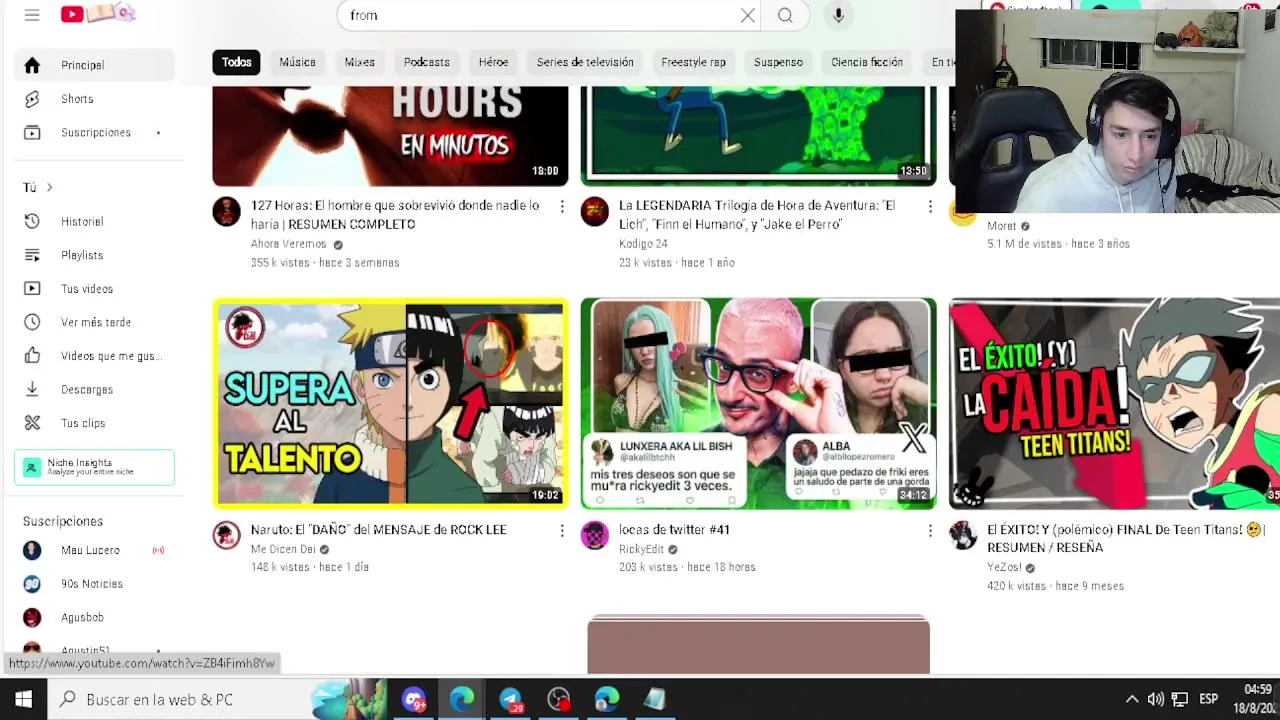Select the Música filter chip

pos(297,62)
